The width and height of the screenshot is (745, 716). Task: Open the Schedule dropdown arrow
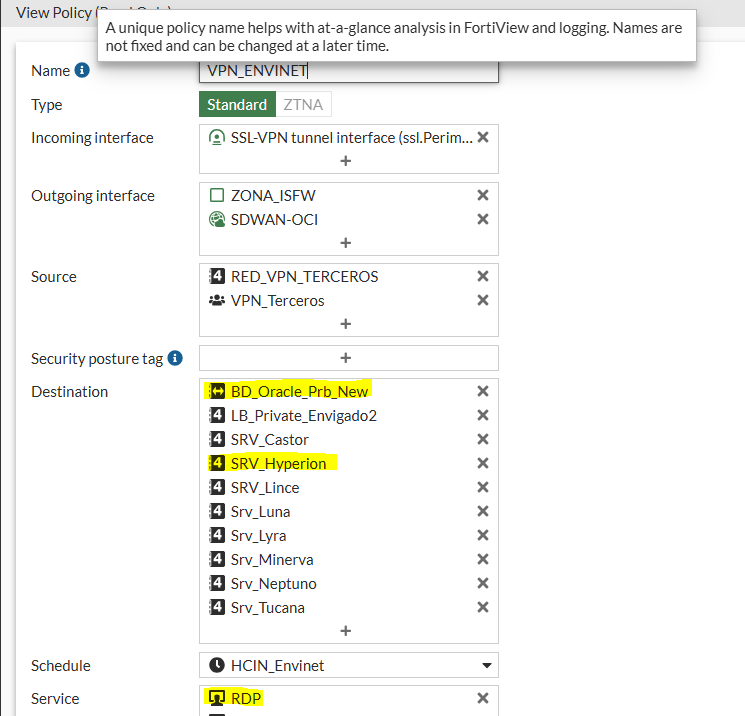point(487,665)
